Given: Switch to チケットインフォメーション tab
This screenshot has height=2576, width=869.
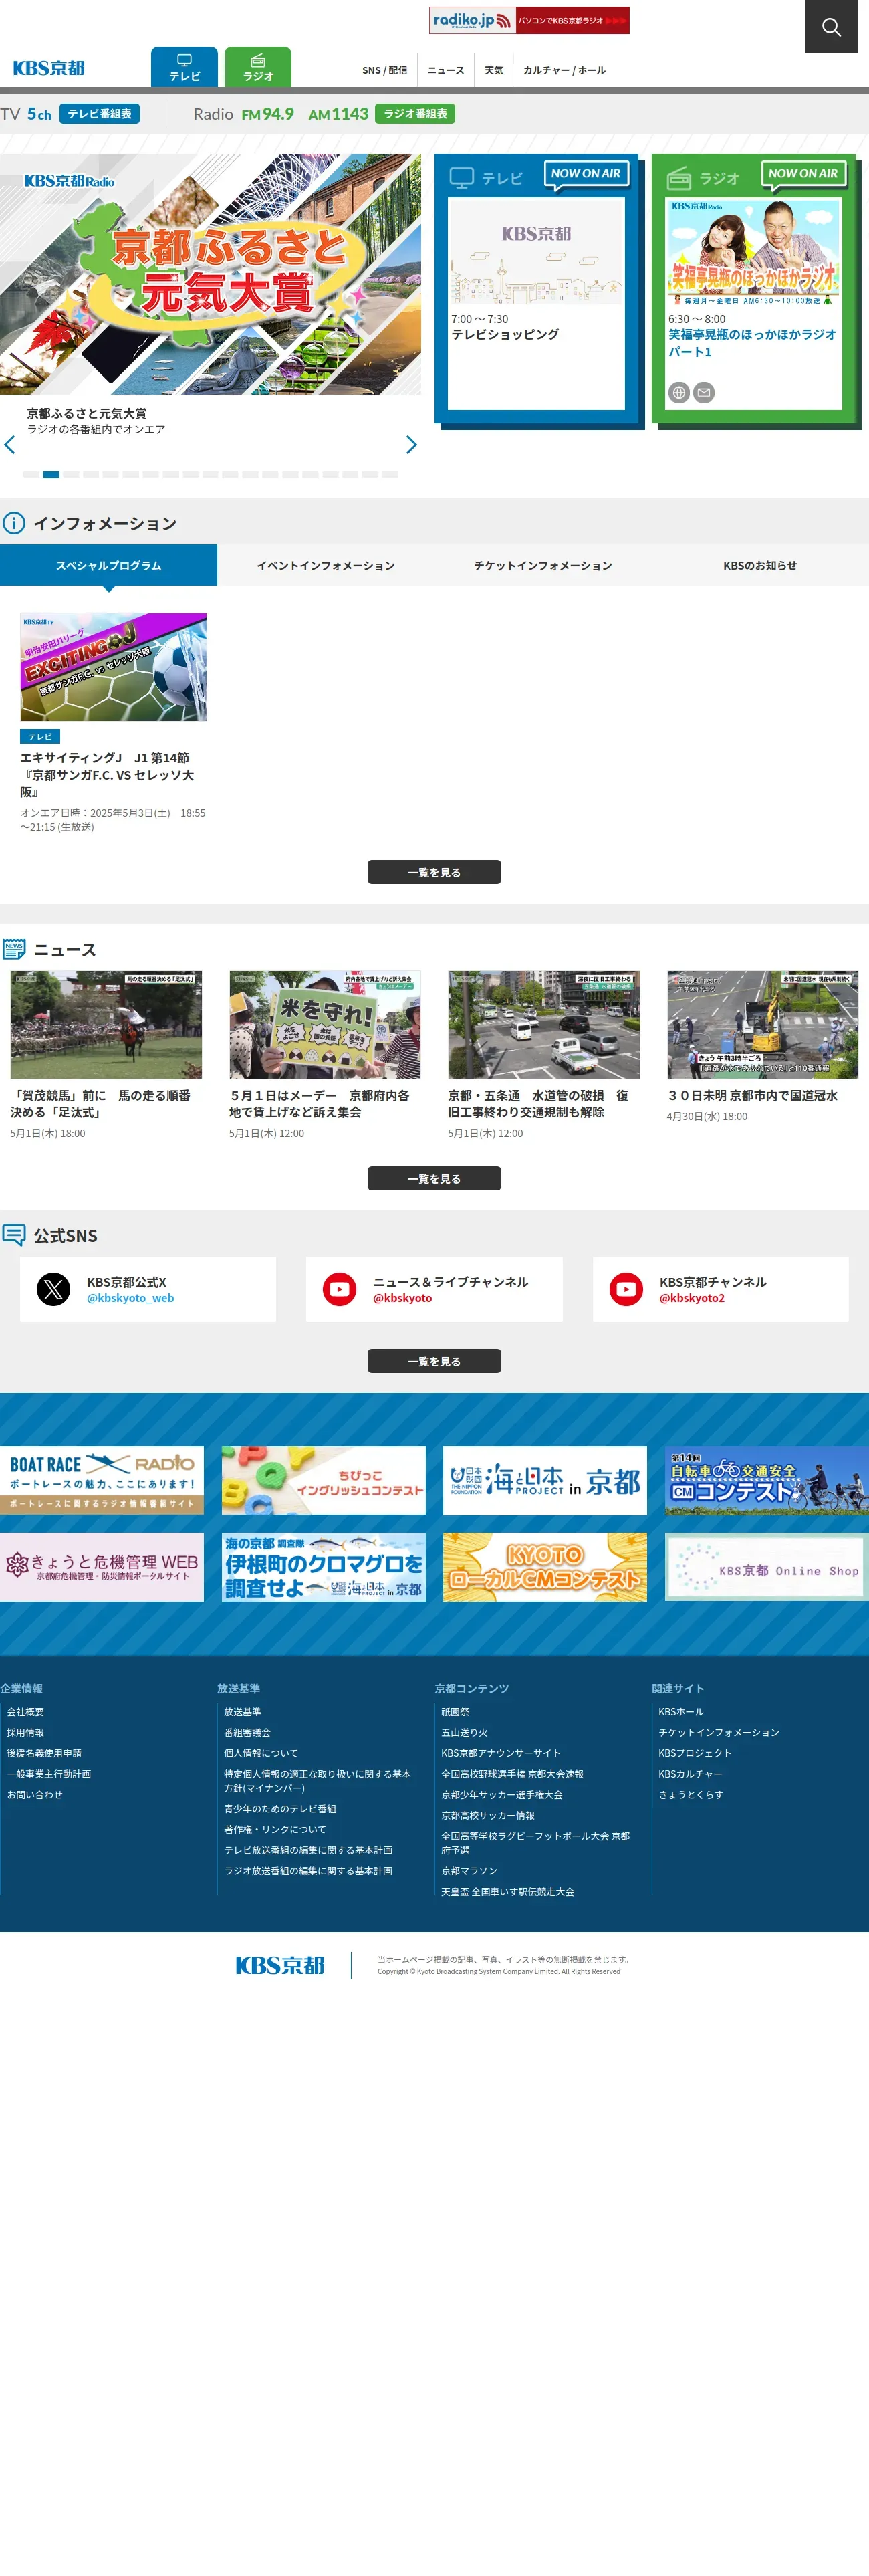Looking at the screenshot, I should 543,566.
